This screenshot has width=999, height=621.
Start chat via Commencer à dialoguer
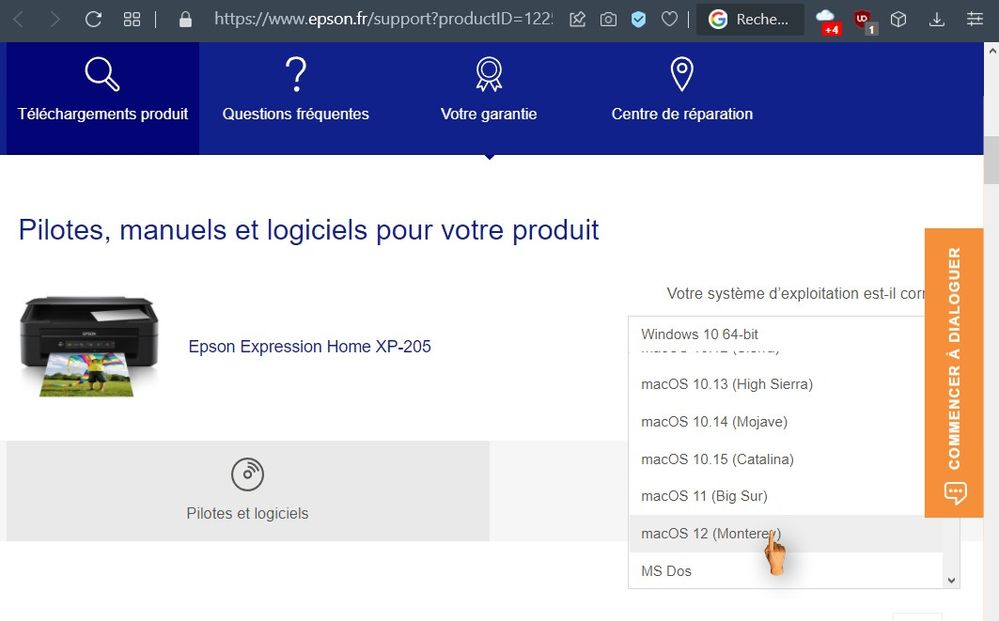click(954, 372)
